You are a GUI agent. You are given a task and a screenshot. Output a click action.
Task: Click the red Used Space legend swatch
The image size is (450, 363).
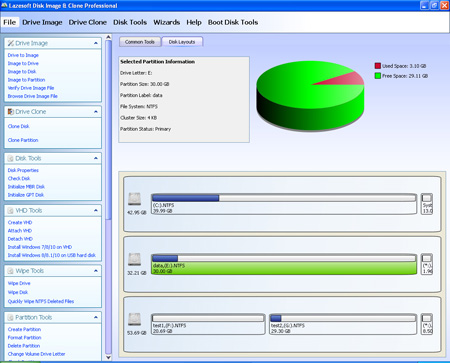pos(378,66)
